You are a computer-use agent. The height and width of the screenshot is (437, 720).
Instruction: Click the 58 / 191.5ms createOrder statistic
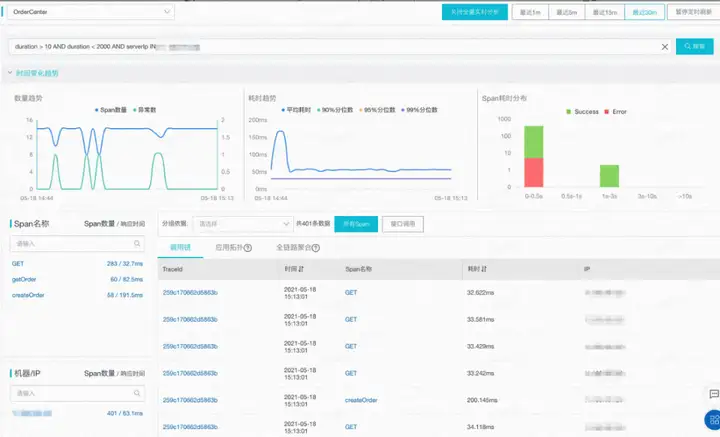click(x=125, y=295)
